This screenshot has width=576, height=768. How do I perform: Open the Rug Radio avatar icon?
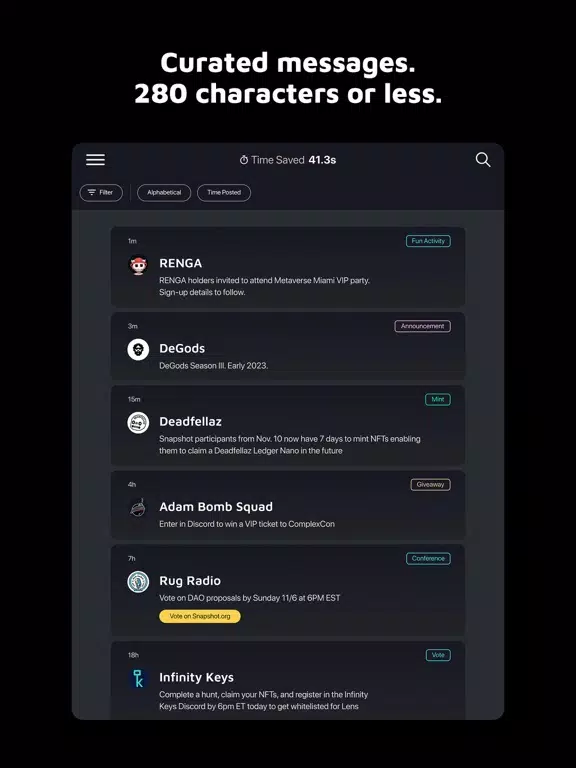(x=138, y=582)
